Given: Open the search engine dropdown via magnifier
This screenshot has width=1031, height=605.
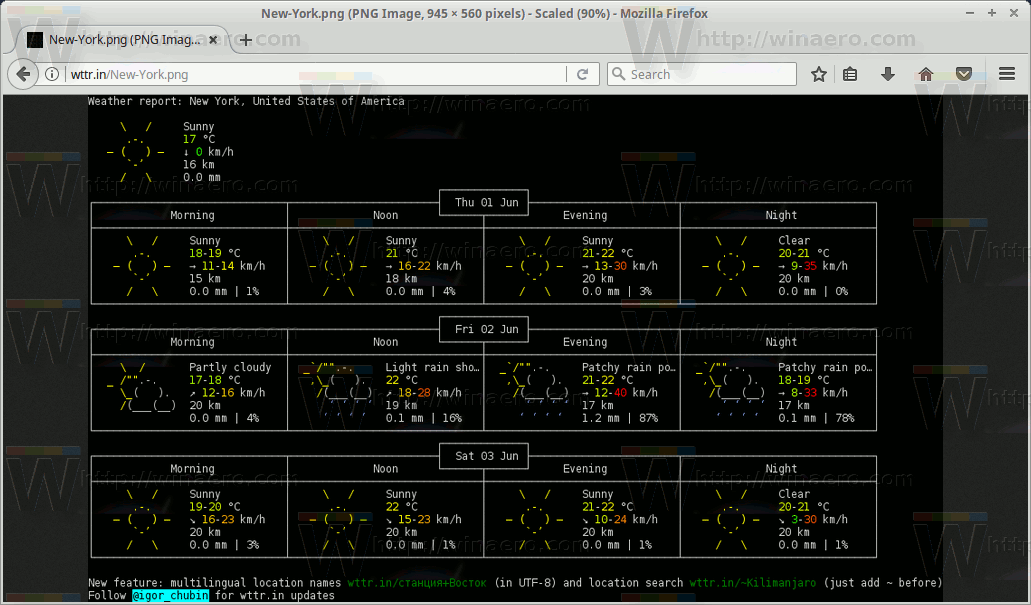Looking at the screenshot, I should coord(621,74).
